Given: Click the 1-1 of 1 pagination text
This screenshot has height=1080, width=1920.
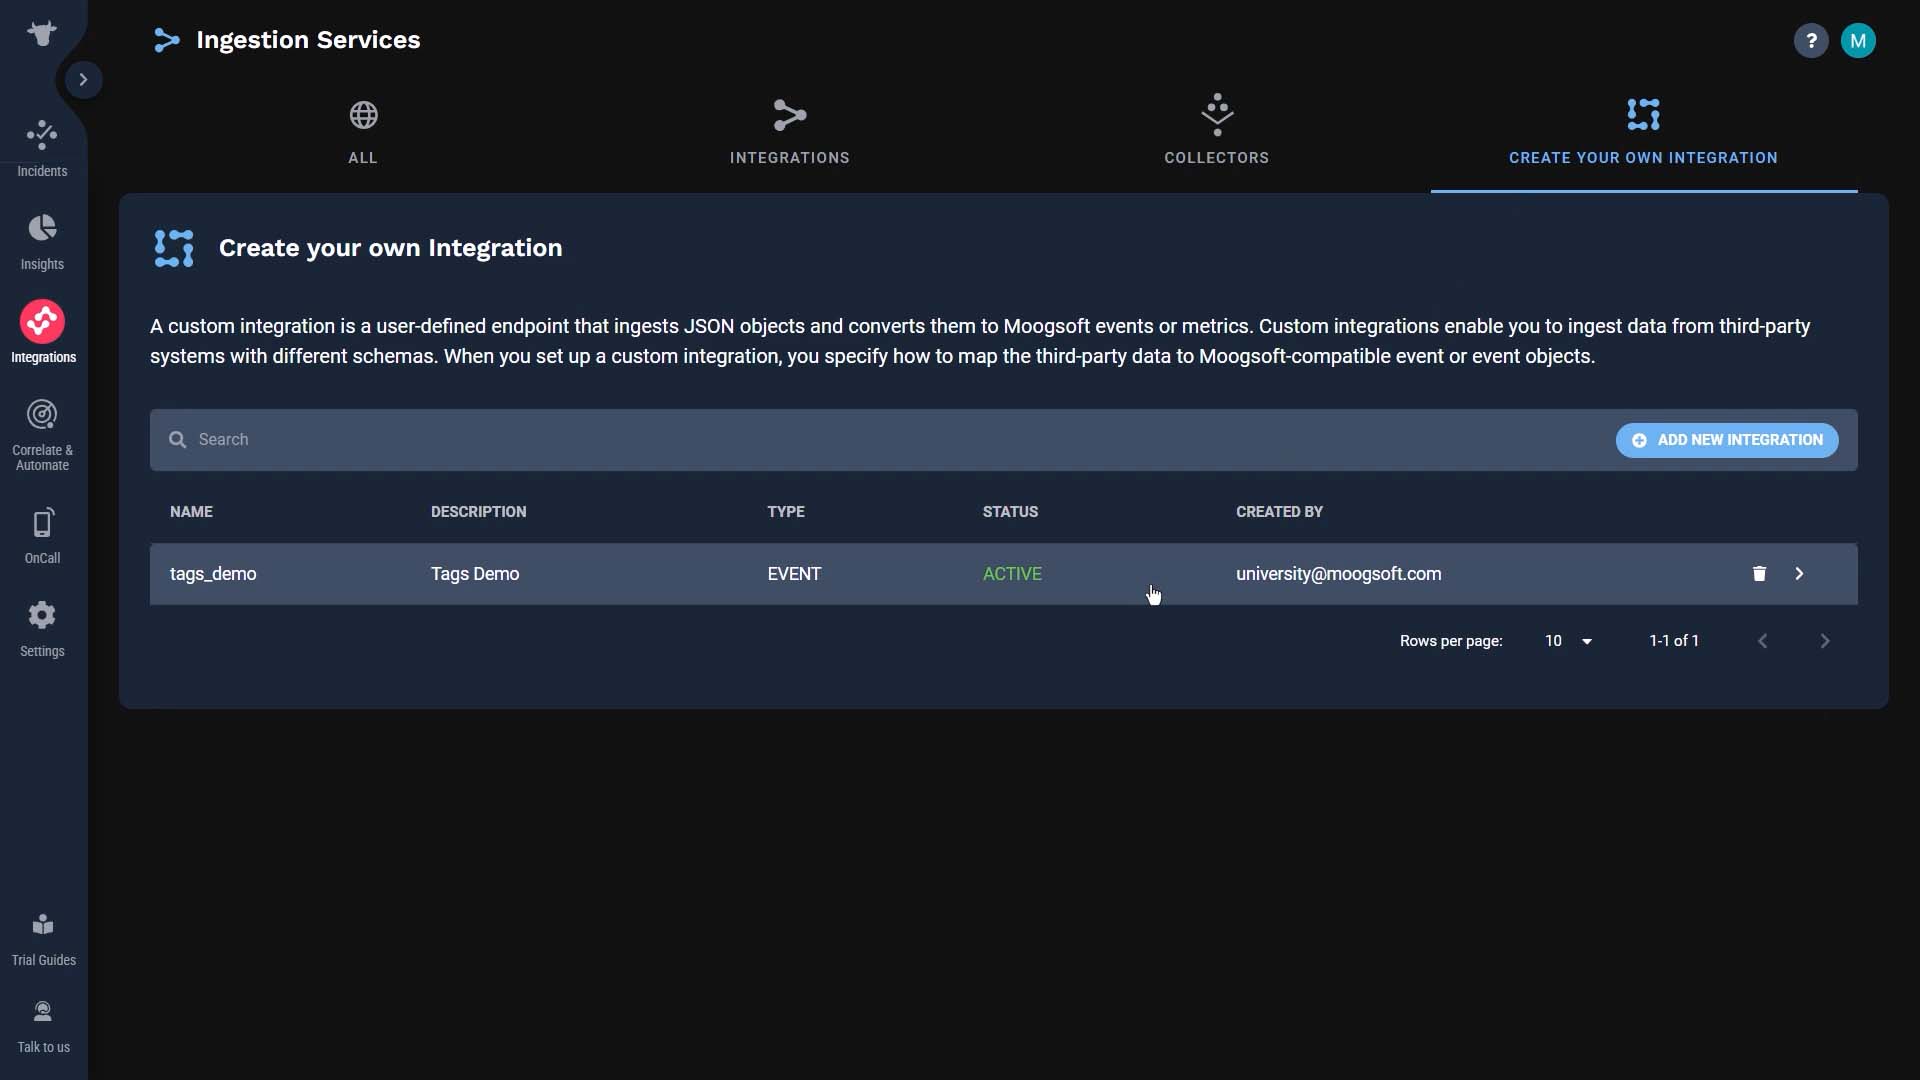Looking at the screenshot, I should click(1674, 641).
